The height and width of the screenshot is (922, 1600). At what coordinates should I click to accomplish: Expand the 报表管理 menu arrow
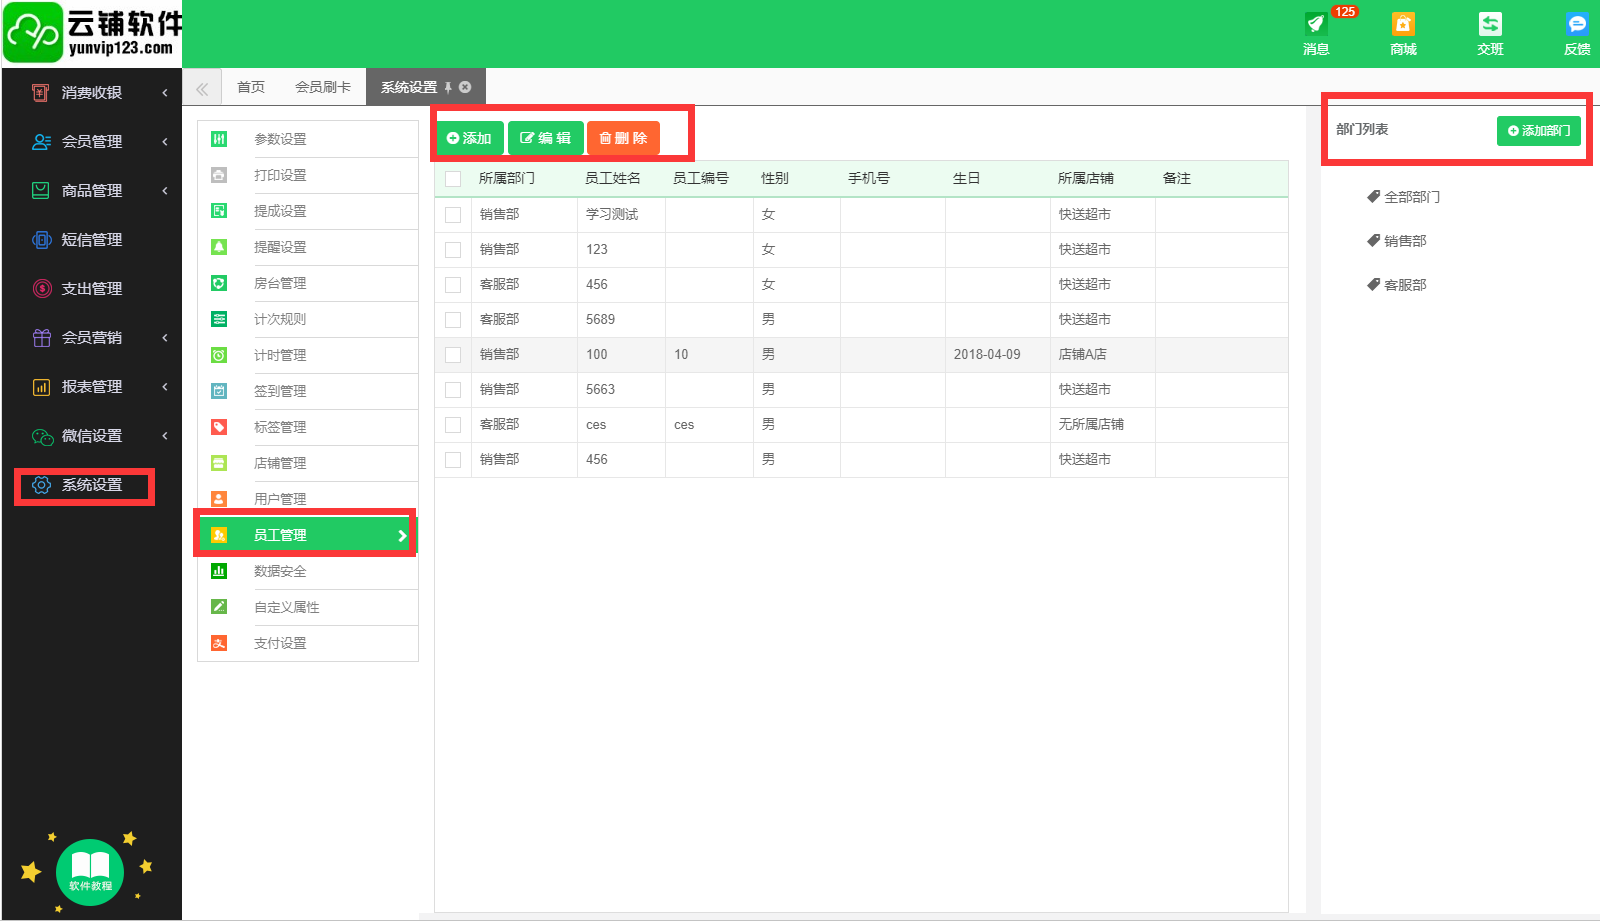[165, 386]
